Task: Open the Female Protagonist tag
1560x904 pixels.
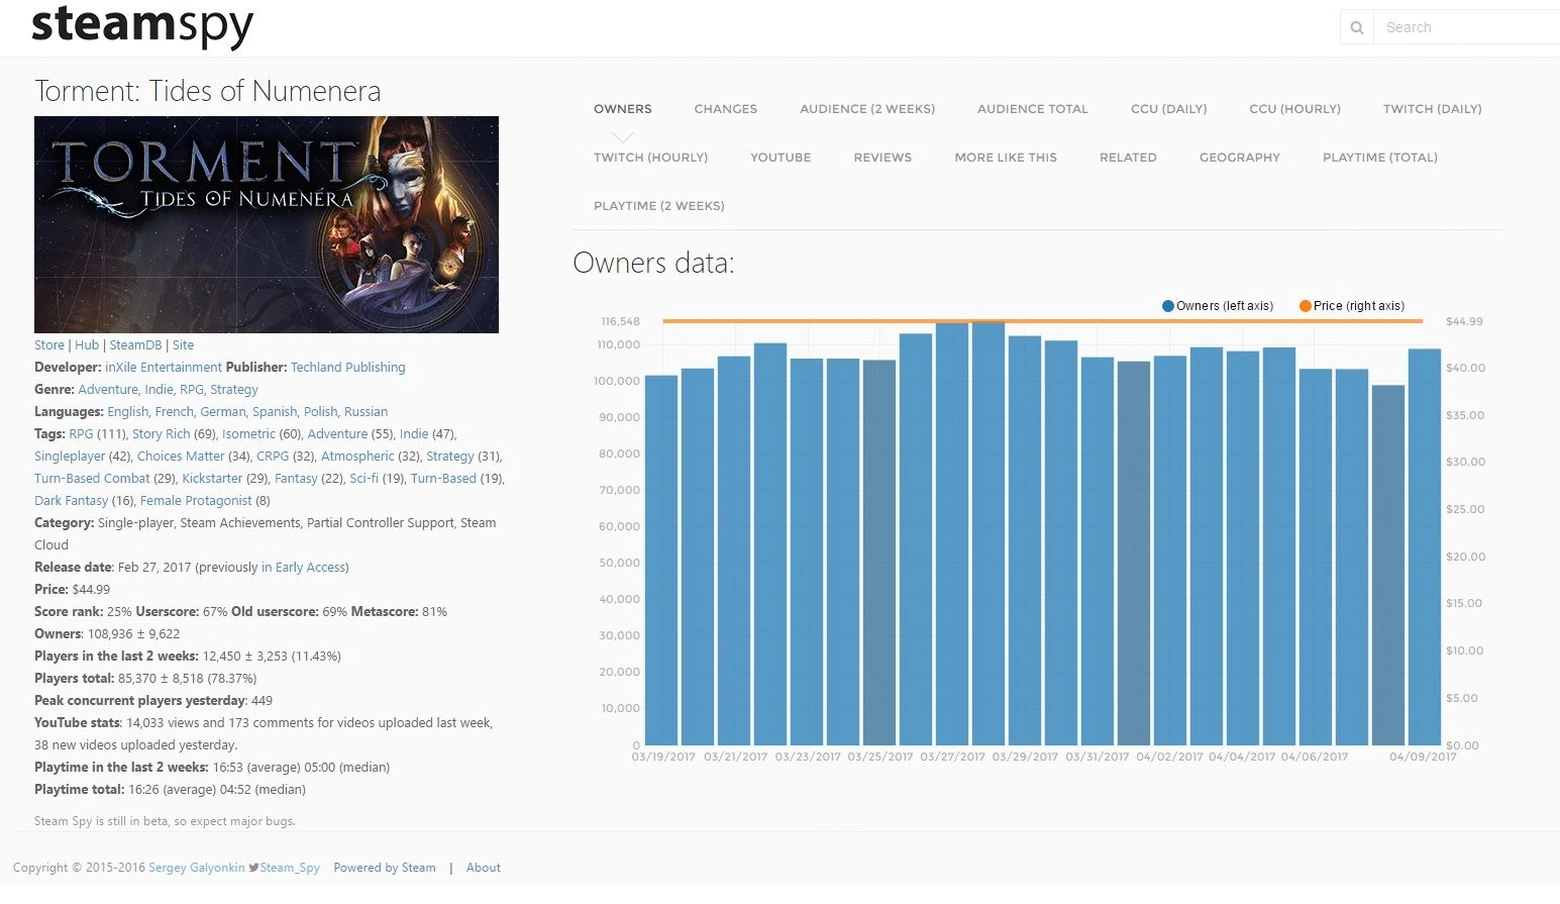Action: pos(196,501)
